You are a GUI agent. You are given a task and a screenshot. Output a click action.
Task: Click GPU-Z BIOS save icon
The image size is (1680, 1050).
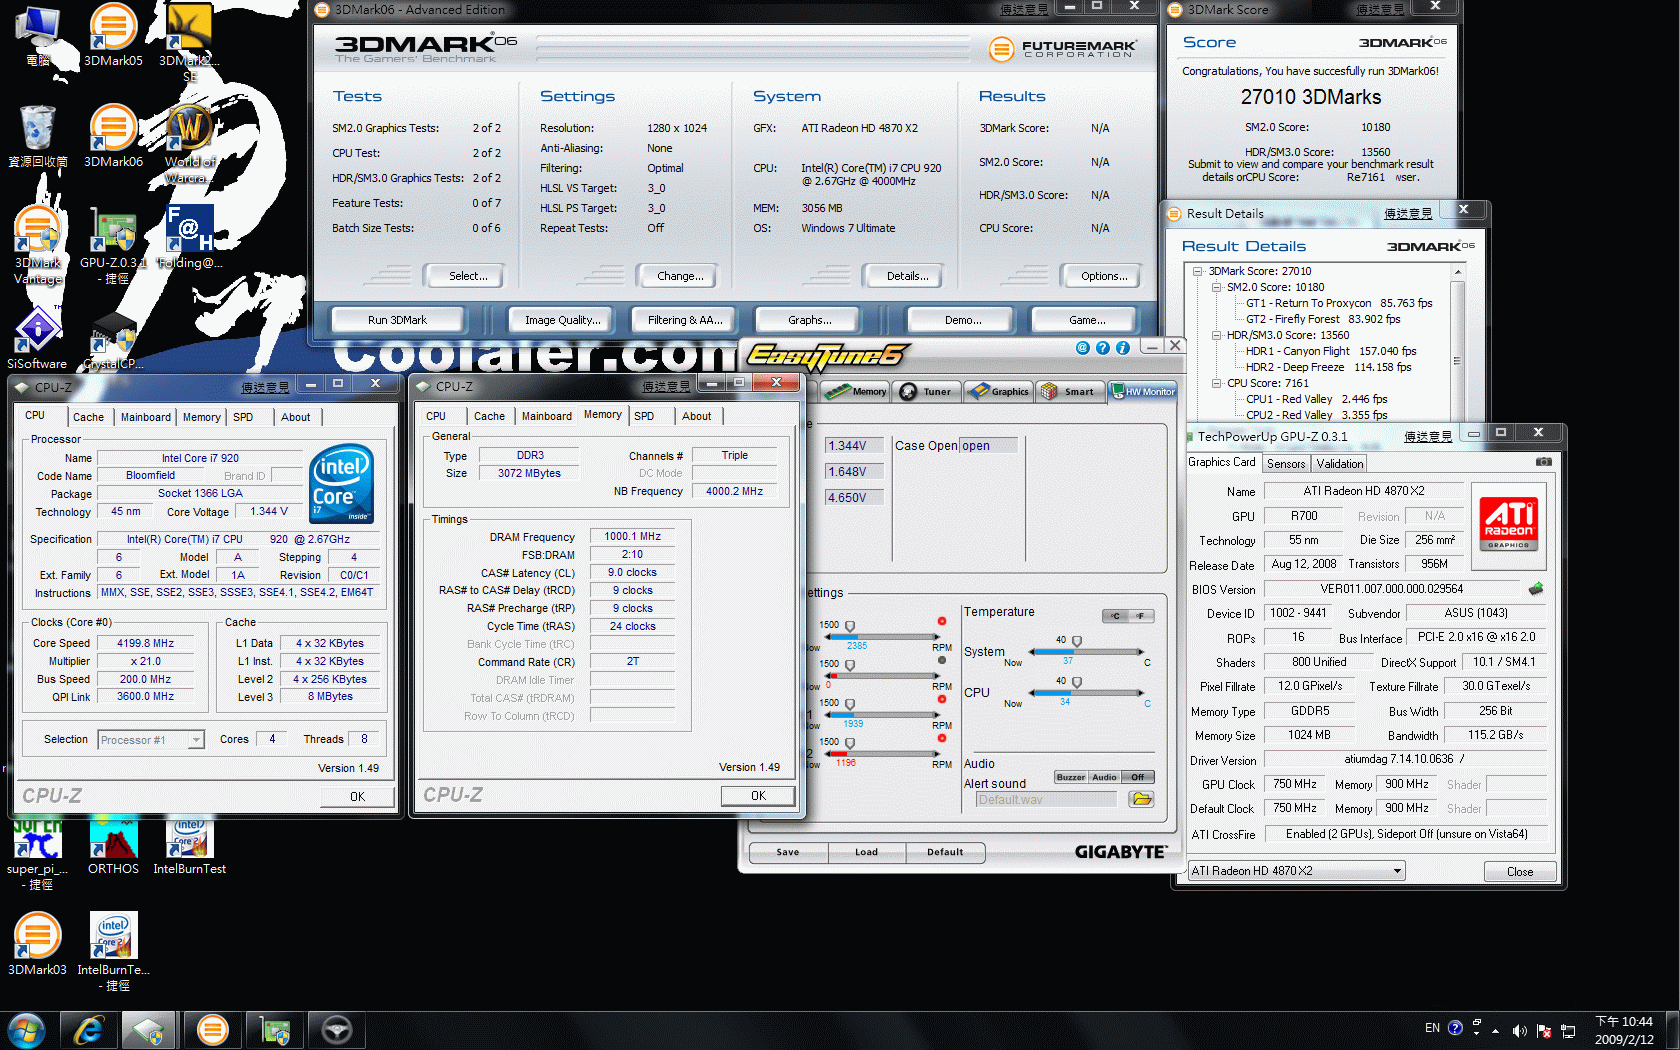tap(1536, 589)
